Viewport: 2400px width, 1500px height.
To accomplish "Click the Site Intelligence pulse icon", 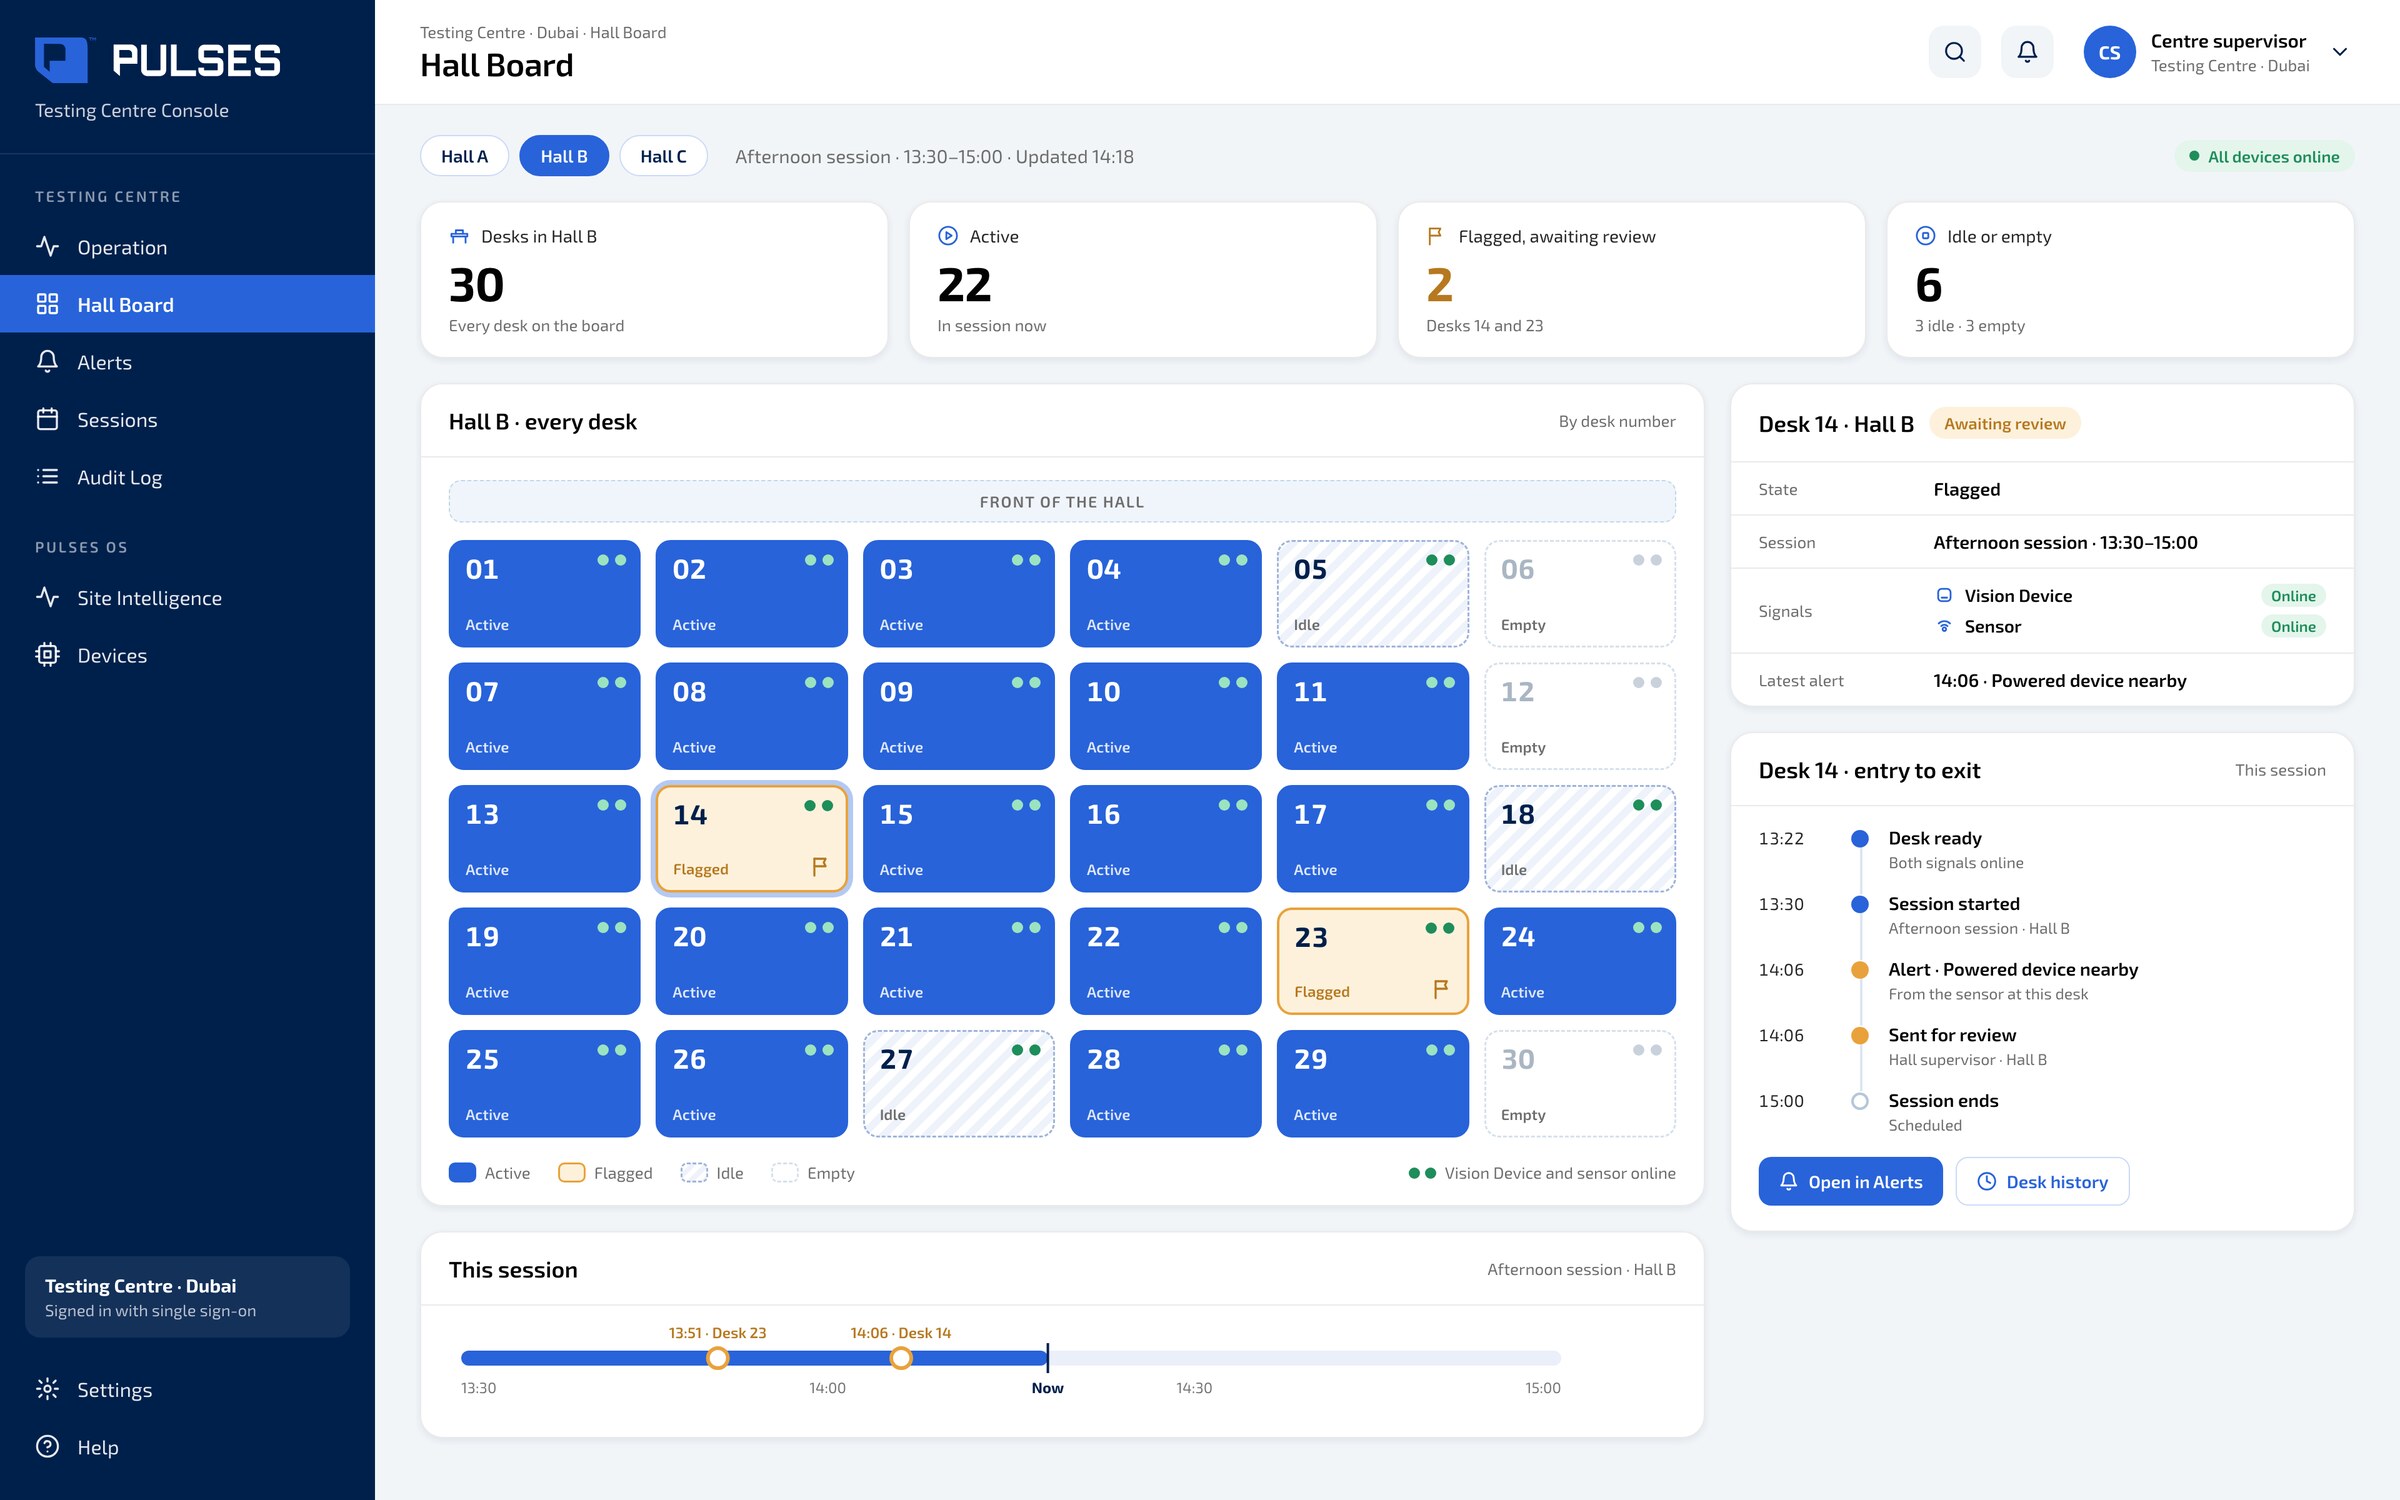I will (x=47, y=598).
